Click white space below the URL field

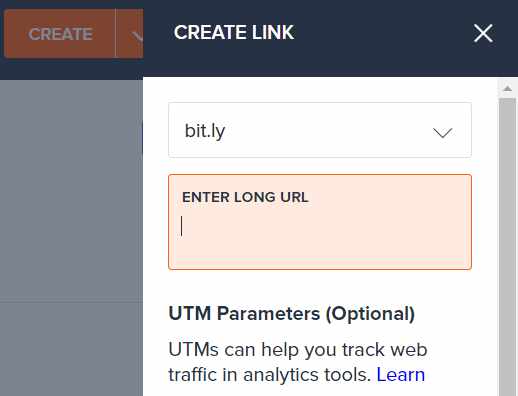320,286
